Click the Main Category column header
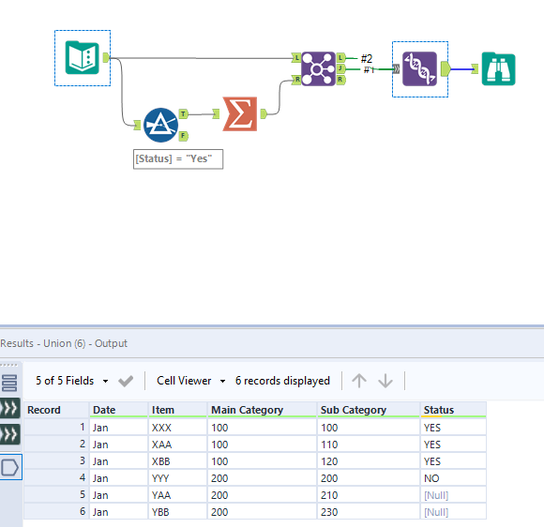Screen dimensions: 544x527 tap(262, 410)
